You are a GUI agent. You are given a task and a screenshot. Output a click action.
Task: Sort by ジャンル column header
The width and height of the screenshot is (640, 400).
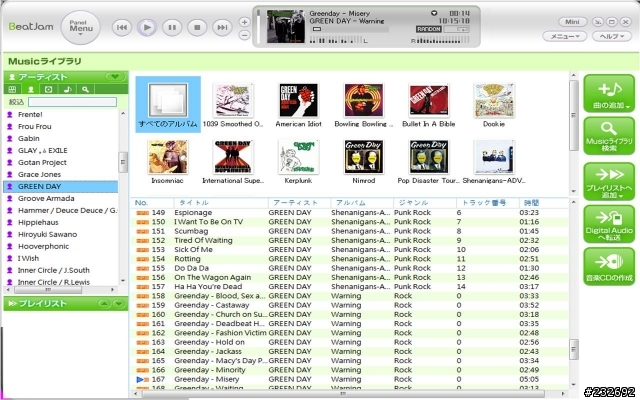(x=425, y=202)
